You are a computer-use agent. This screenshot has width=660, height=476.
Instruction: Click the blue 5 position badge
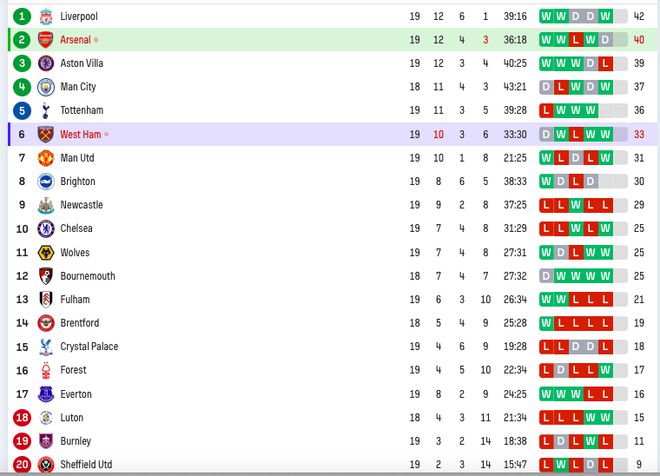[x=22, y=111]
